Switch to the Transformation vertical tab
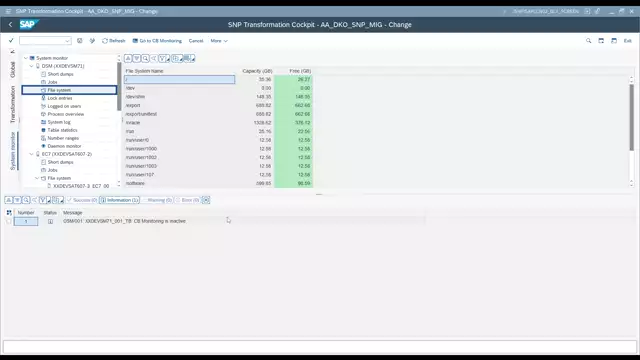The width and height of the screenshot is (640, 360). coord(12,104)
